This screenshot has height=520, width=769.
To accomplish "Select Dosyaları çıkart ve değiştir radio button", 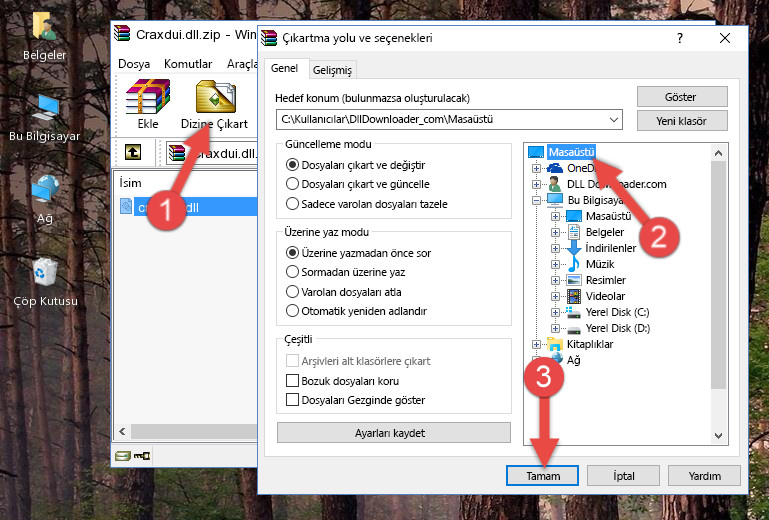I will (x=292, y=165).
